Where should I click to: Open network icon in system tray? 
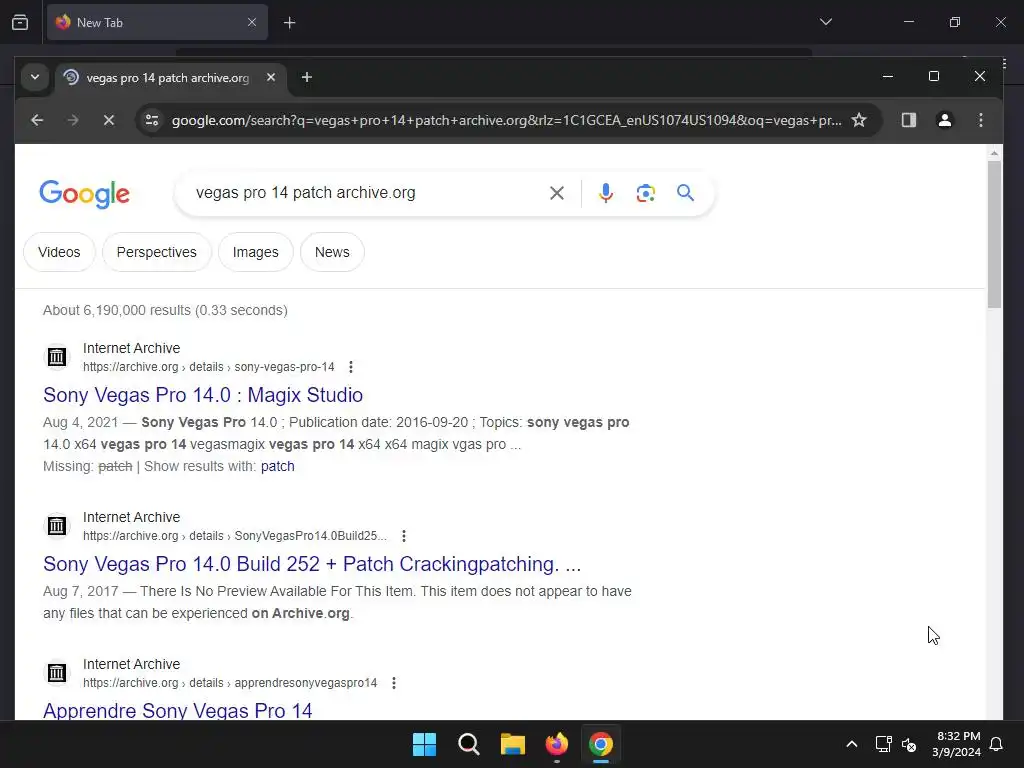pos(884,744)
